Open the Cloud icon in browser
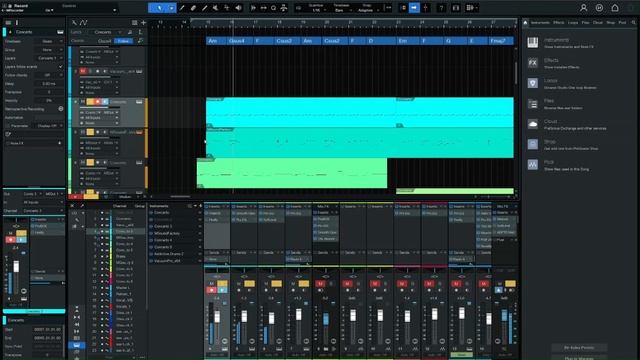This screenshot has height=360, width=640. pyautogui.click(x=533, y=124)
